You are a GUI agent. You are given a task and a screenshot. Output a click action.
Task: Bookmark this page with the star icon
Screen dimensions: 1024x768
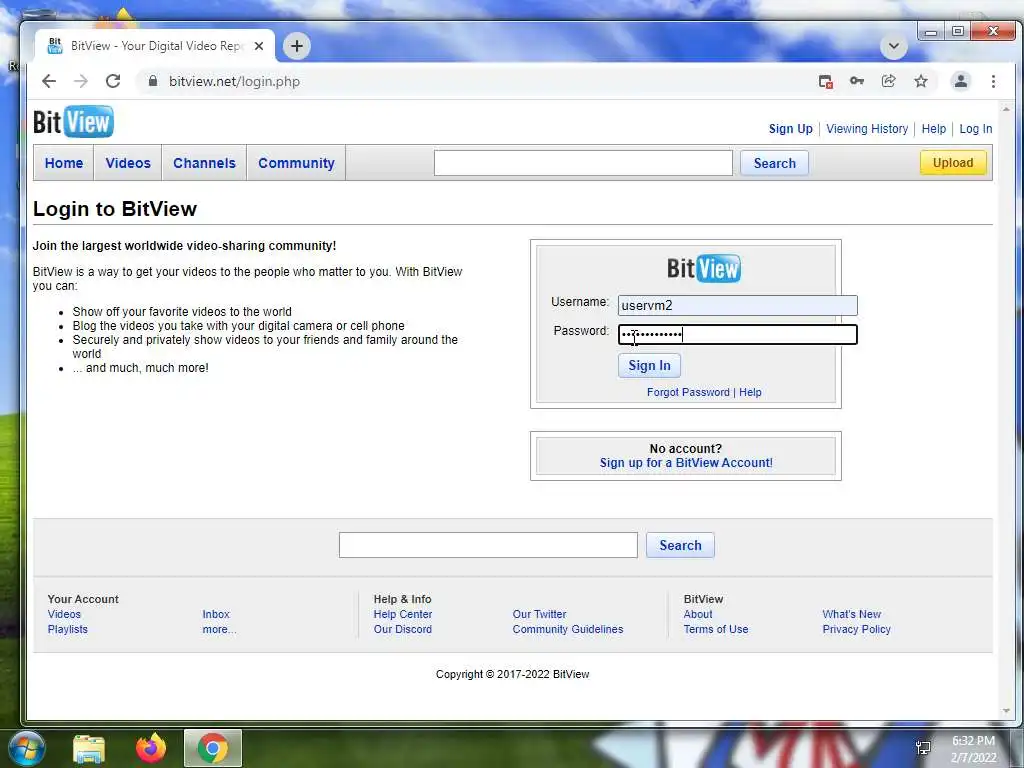click(x=921, y=81)
